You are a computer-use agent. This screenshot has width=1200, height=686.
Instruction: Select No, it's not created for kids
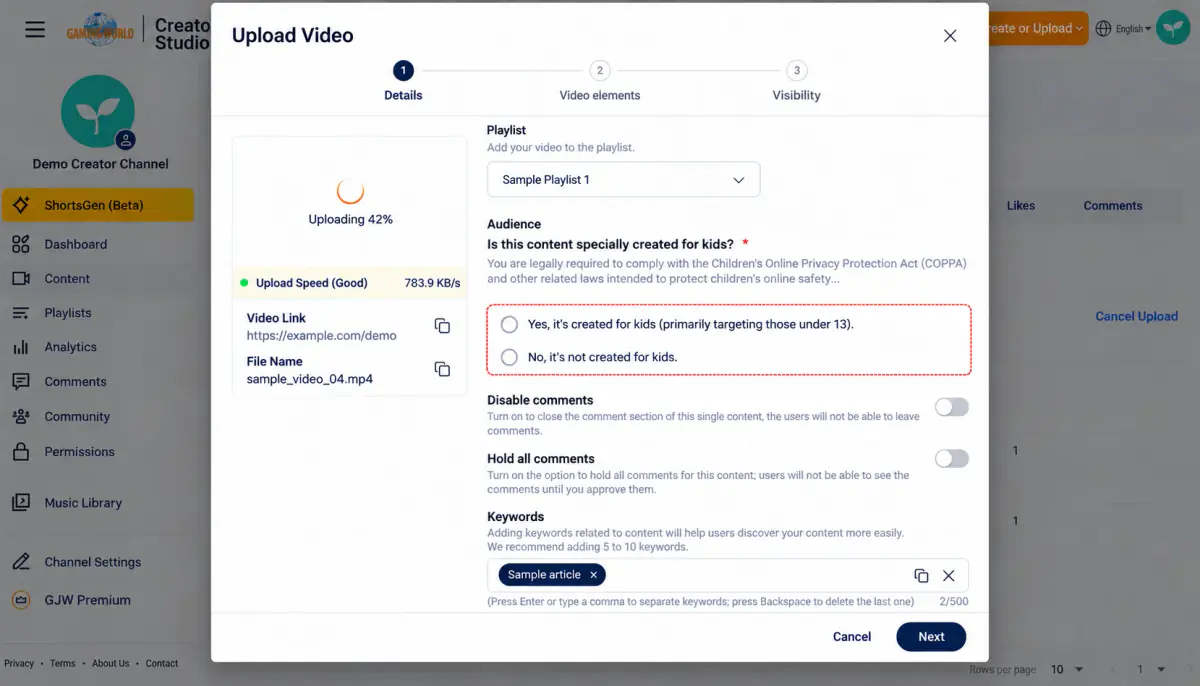click(510, 357)
